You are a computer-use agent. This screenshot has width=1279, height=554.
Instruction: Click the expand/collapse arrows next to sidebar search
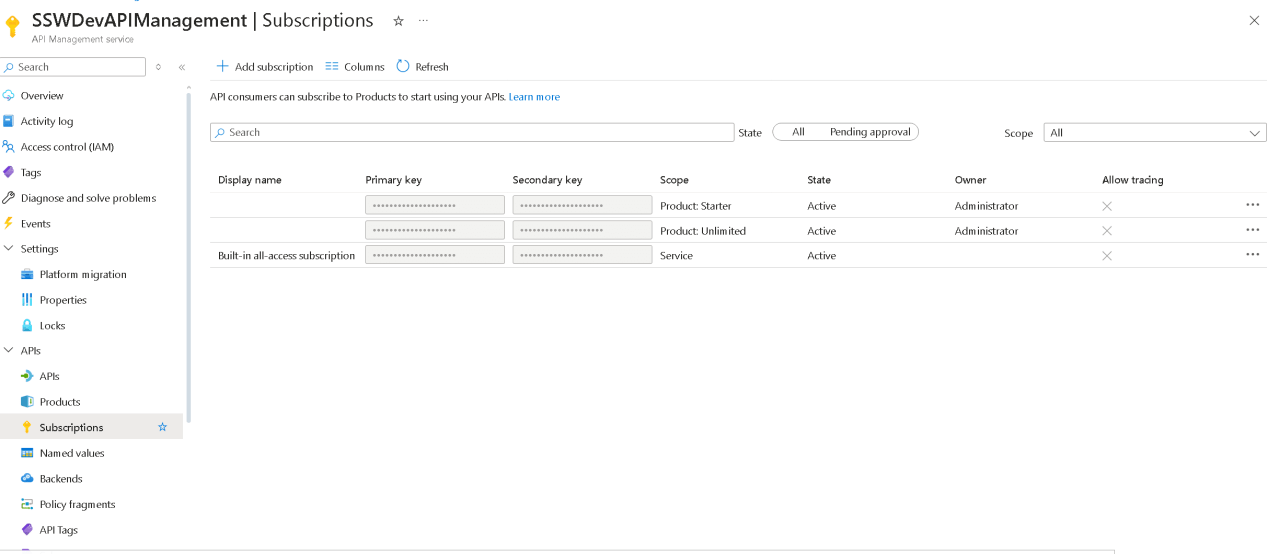tap(158, 67)
